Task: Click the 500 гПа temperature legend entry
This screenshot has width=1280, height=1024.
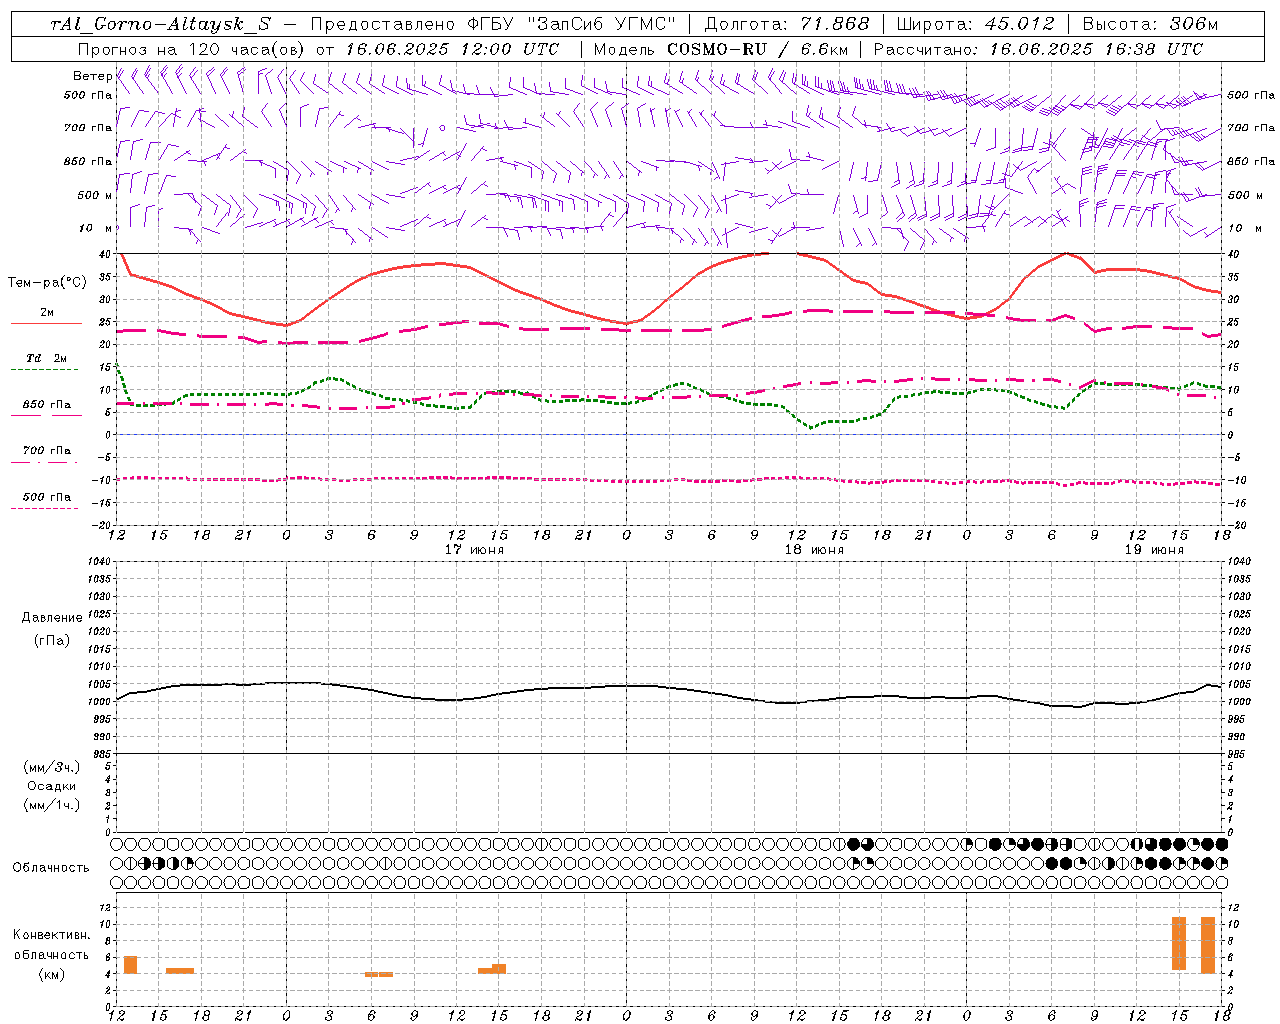Action: (x=47, y=497)
